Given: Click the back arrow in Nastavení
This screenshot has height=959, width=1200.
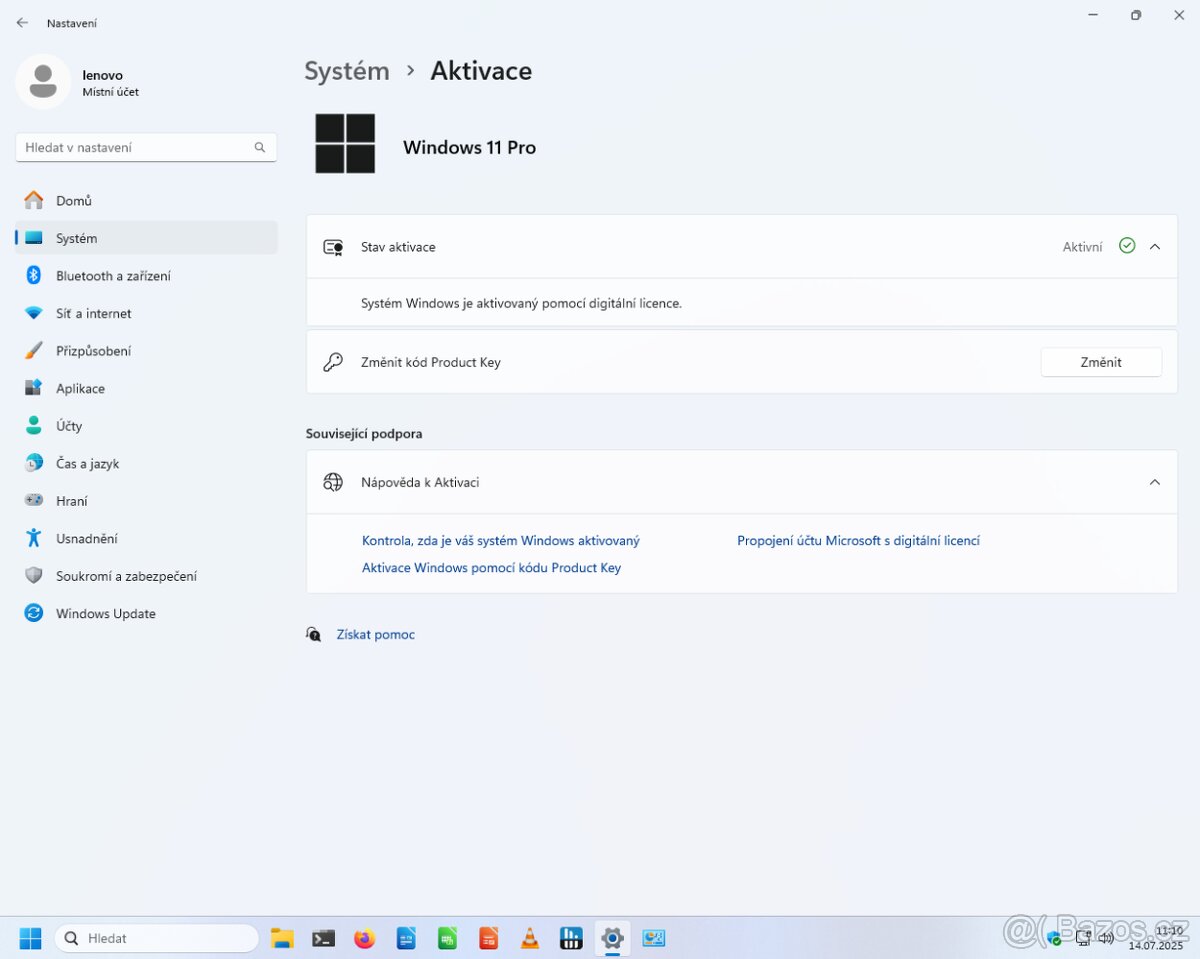Looking at the screenshot, I should pos(22,21).
